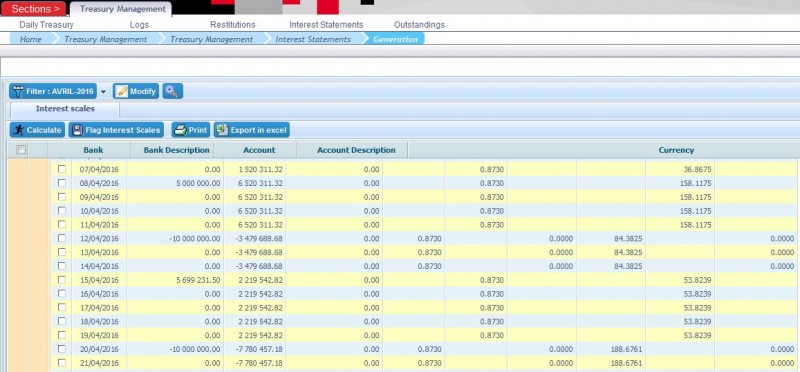Open the Logs menu
Screen dimensions: 800x372
coord(139,24)
